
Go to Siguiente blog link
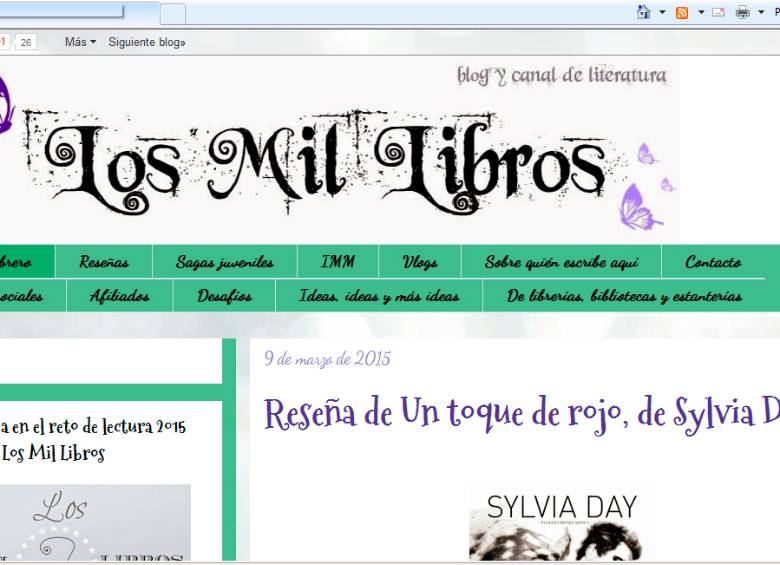(147, 42)
